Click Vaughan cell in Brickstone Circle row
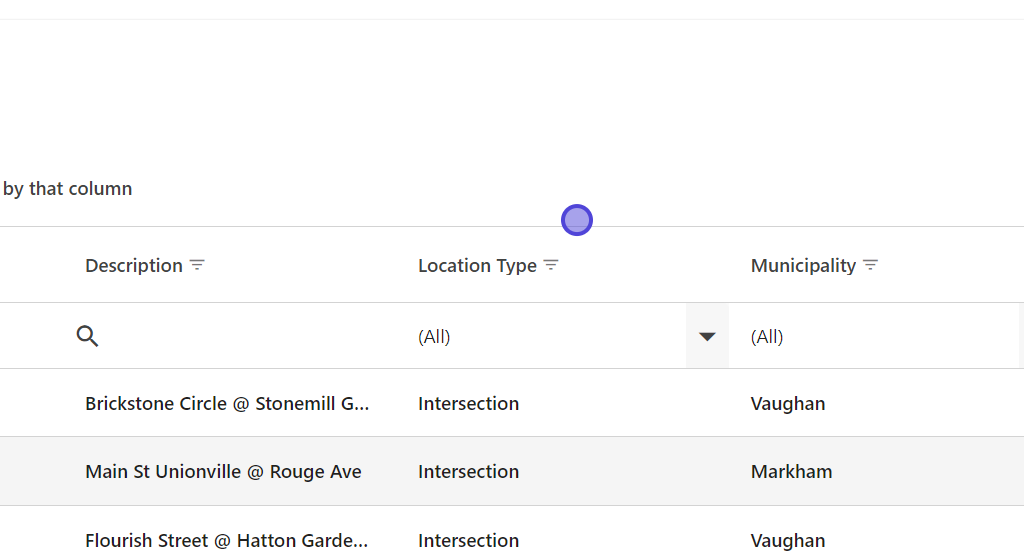 788,404
